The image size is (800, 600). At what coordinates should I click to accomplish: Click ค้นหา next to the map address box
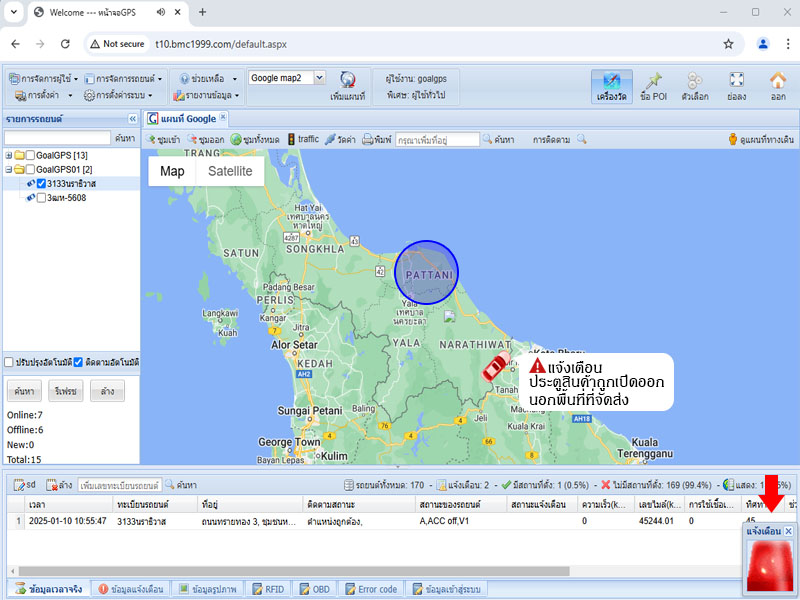[498, 139]
